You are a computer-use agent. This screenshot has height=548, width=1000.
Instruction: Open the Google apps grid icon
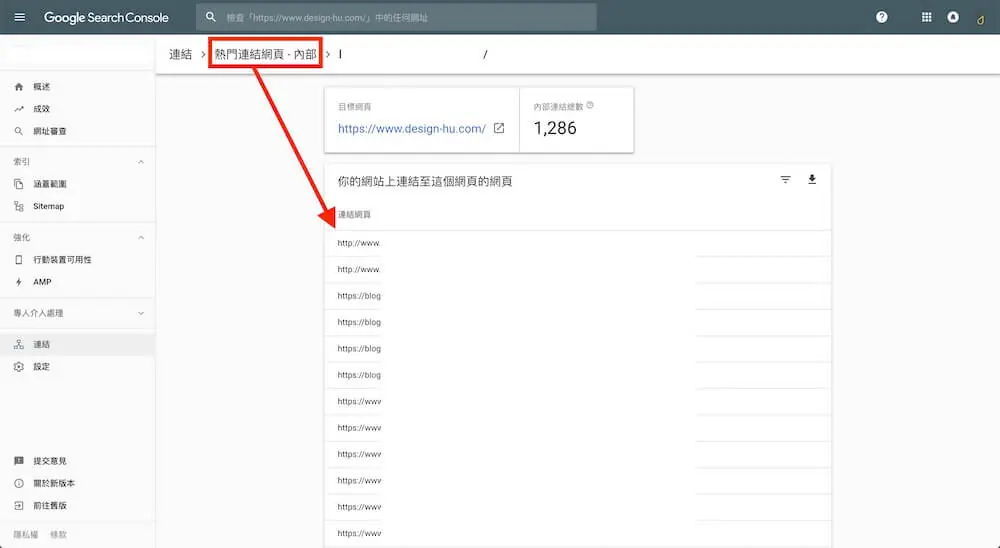(927, 17)
